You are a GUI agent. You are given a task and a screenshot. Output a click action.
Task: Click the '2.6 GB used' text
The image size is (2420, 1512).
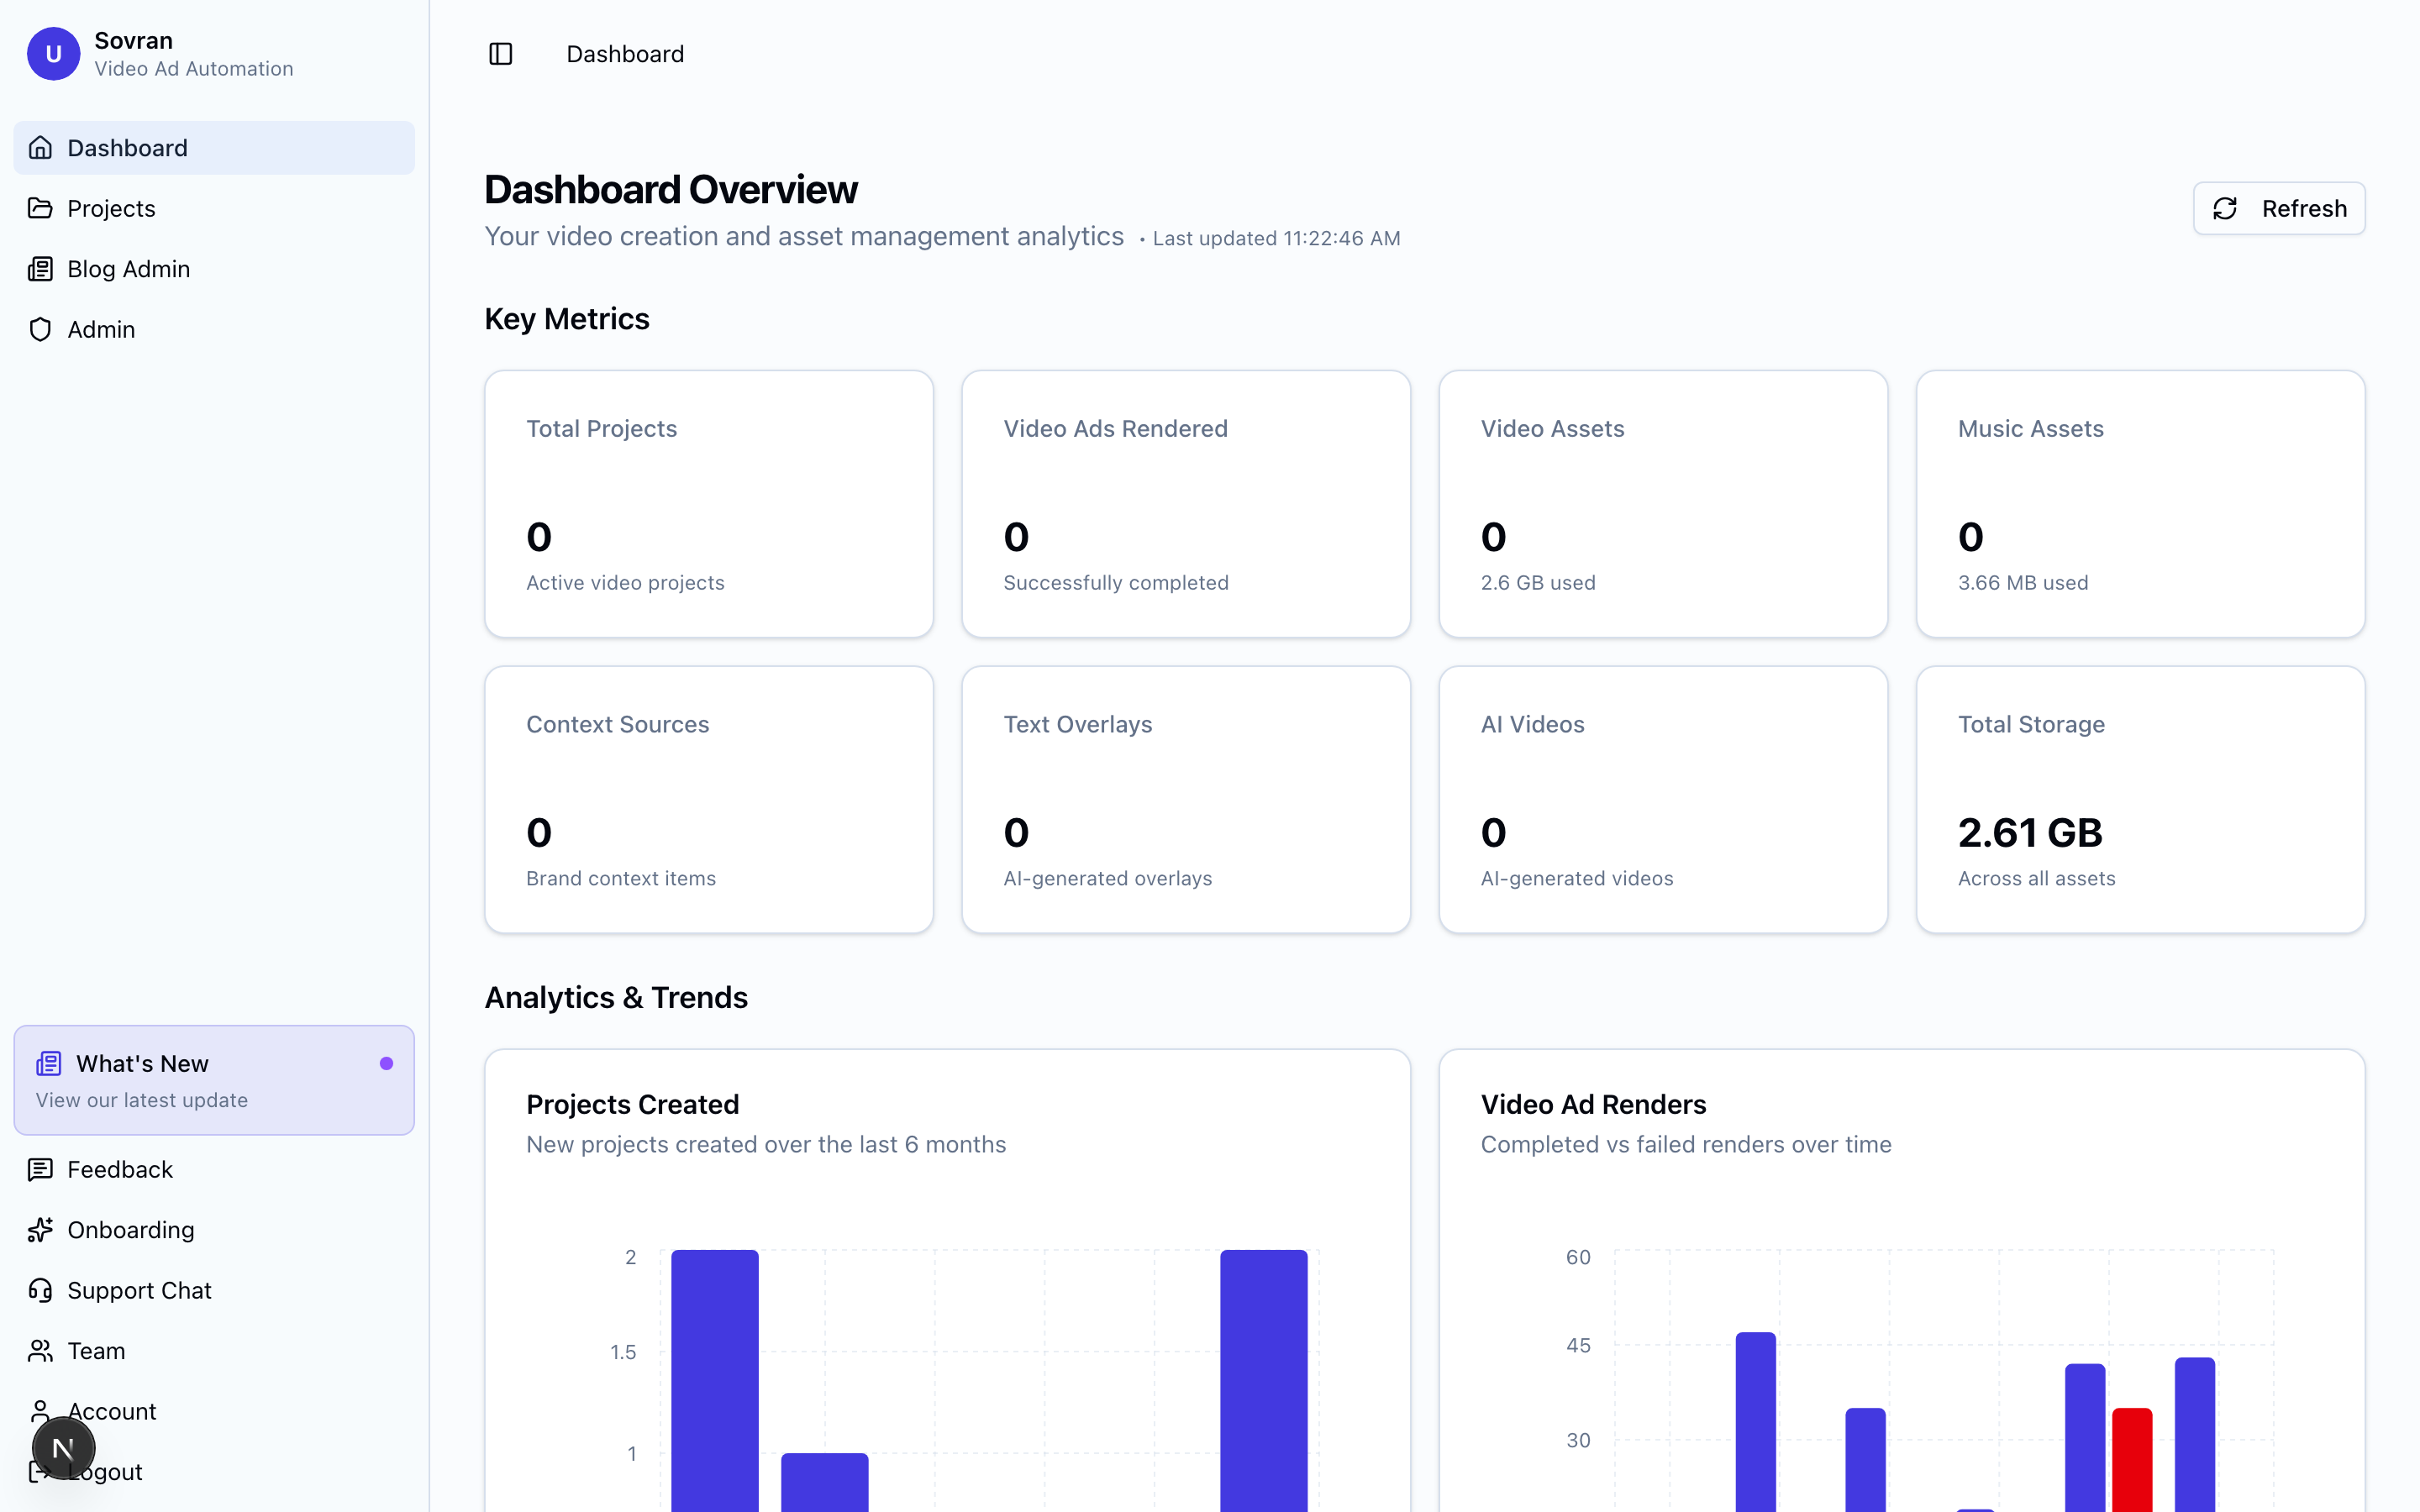1538,583
